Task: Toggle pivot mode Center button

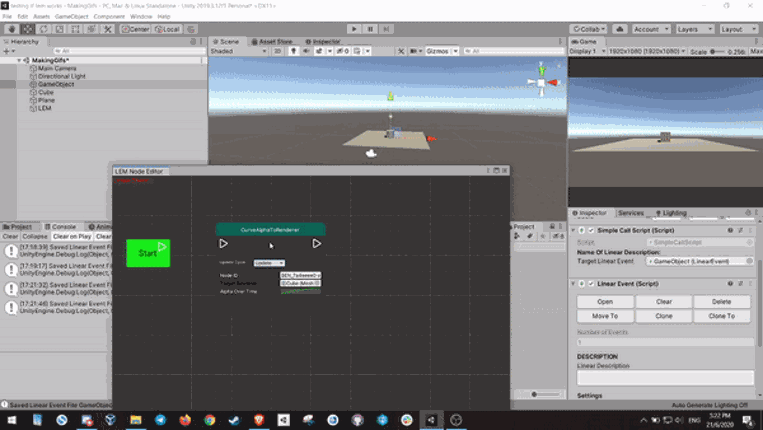Action: (135, 29)
